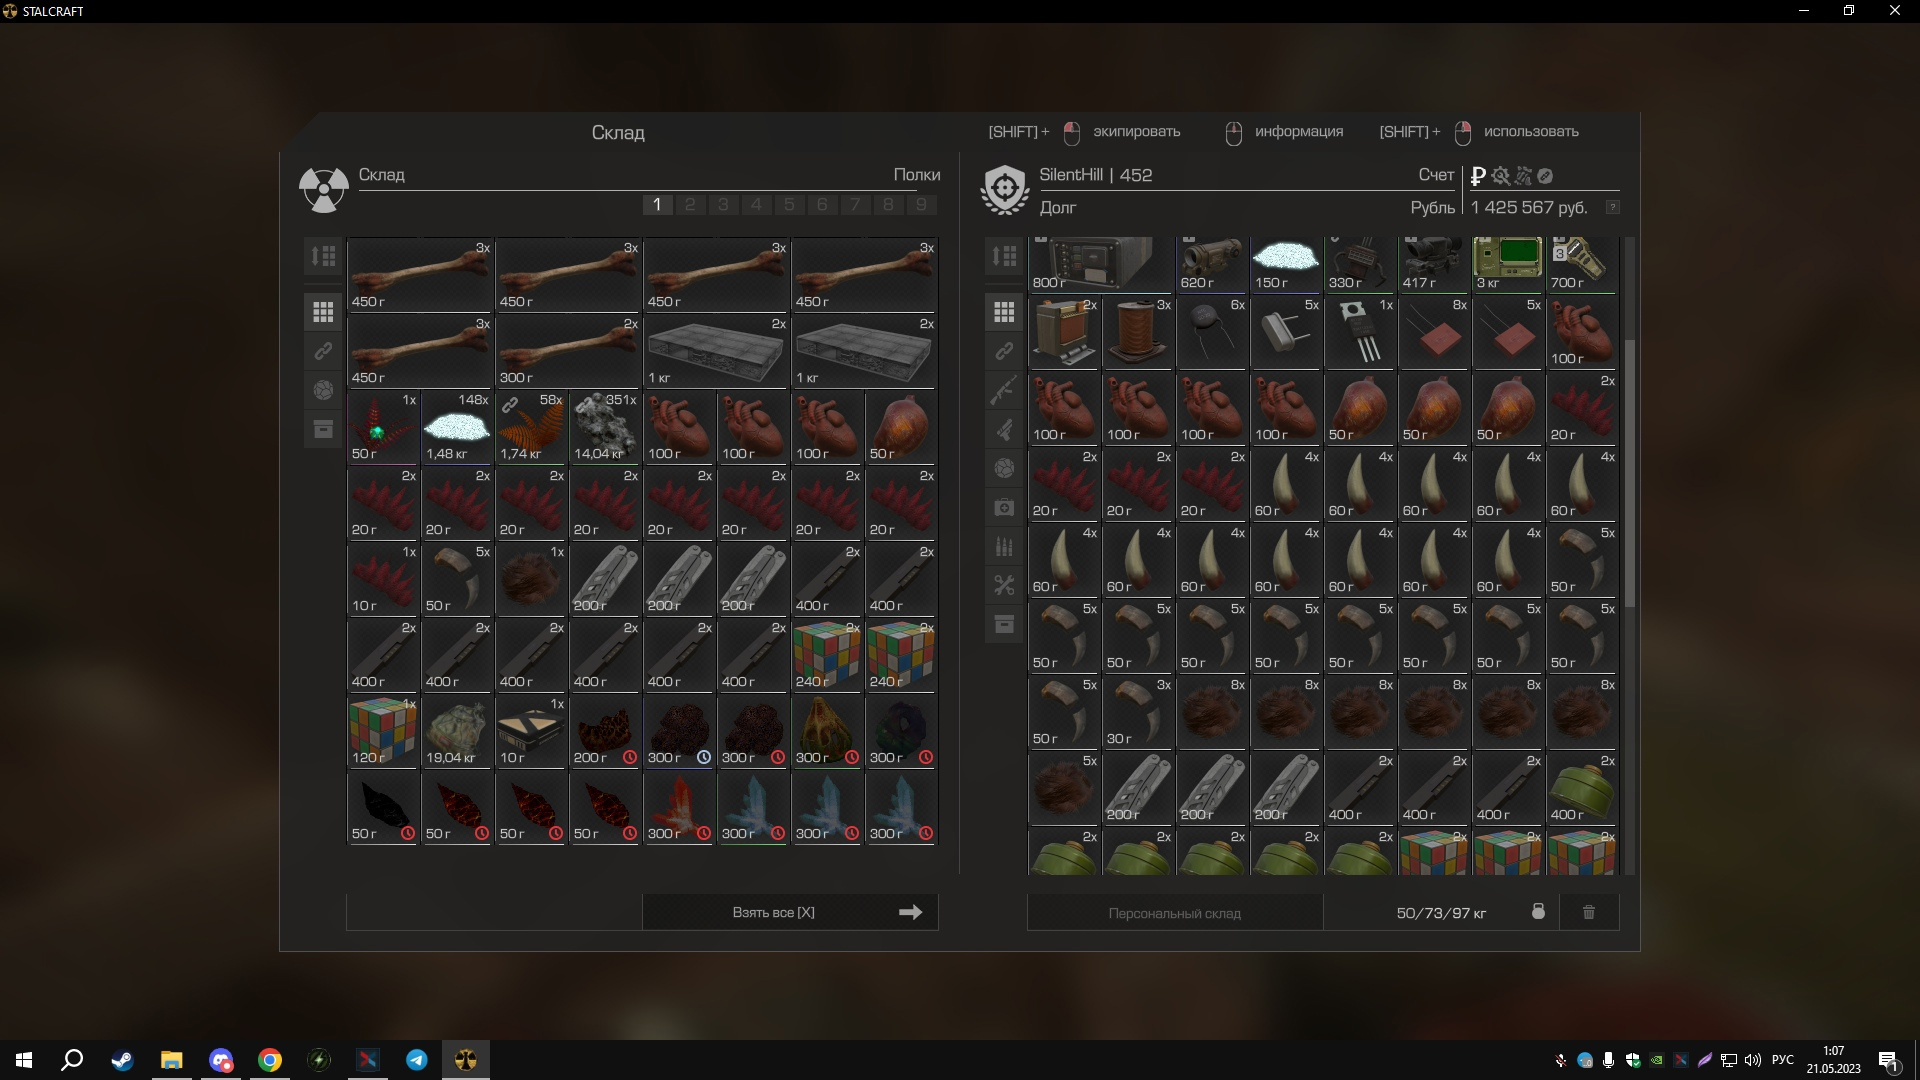Click the ruble currency symbol icon
1920x1080 pixels.
point(1478,176)
